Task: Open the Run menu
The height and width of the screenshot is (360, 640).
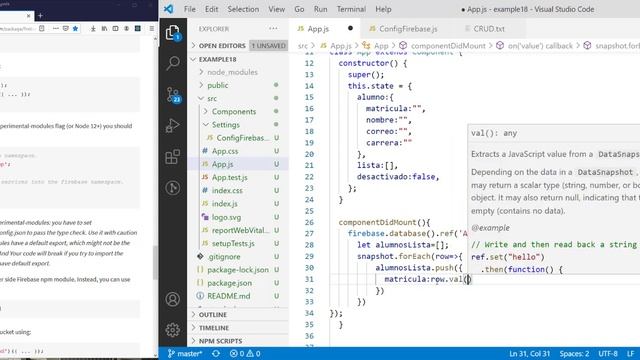Action: [320, 9]
